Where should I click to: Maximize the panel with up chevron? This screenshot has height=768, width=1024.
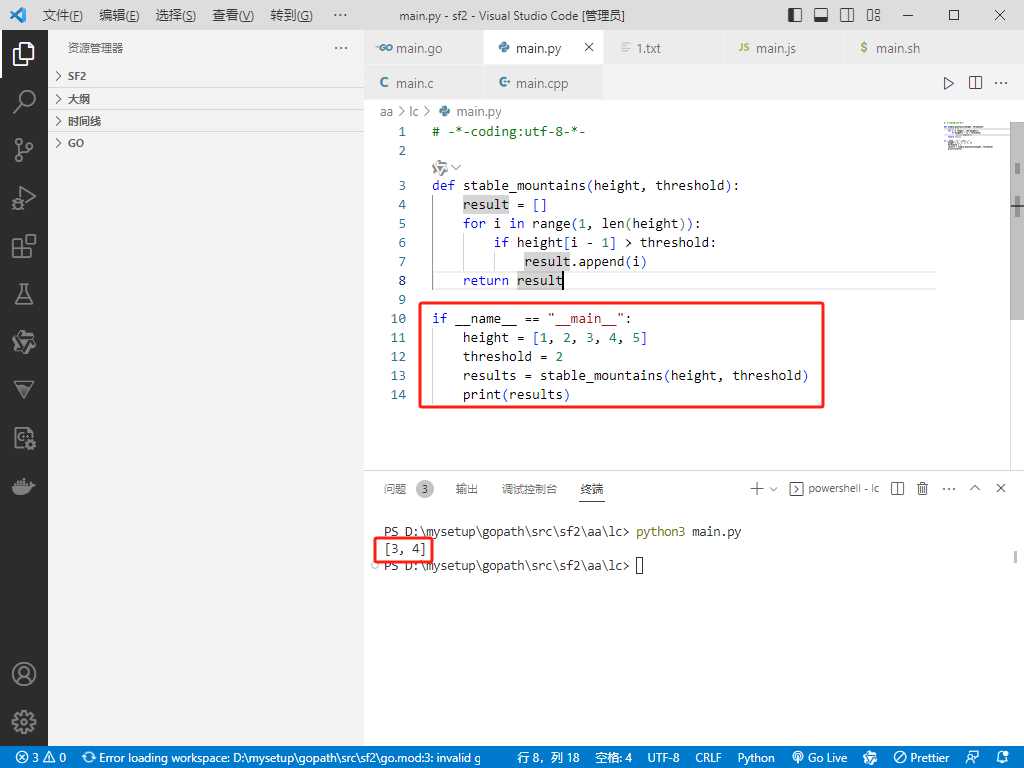click(x=974, y=488)
